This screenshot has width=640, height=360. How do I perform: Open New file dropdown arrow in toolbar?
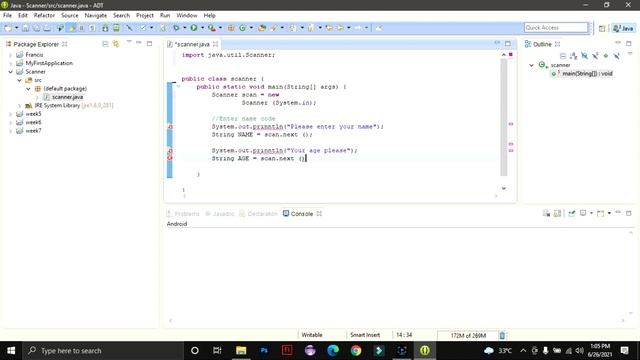pyautogui.click(x=16, y=28)
